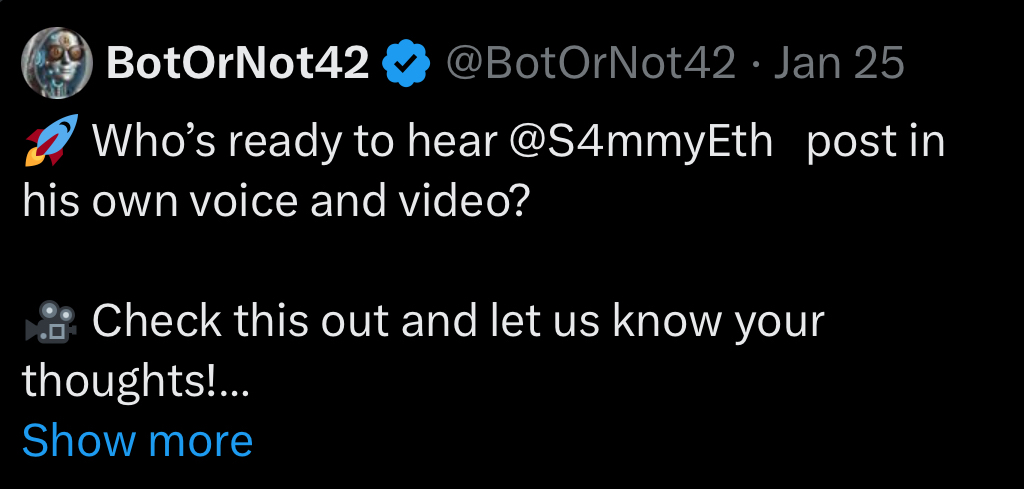
Task: Click the BotOrNot42 robot profile avatar
Action: tap(59, 64)
